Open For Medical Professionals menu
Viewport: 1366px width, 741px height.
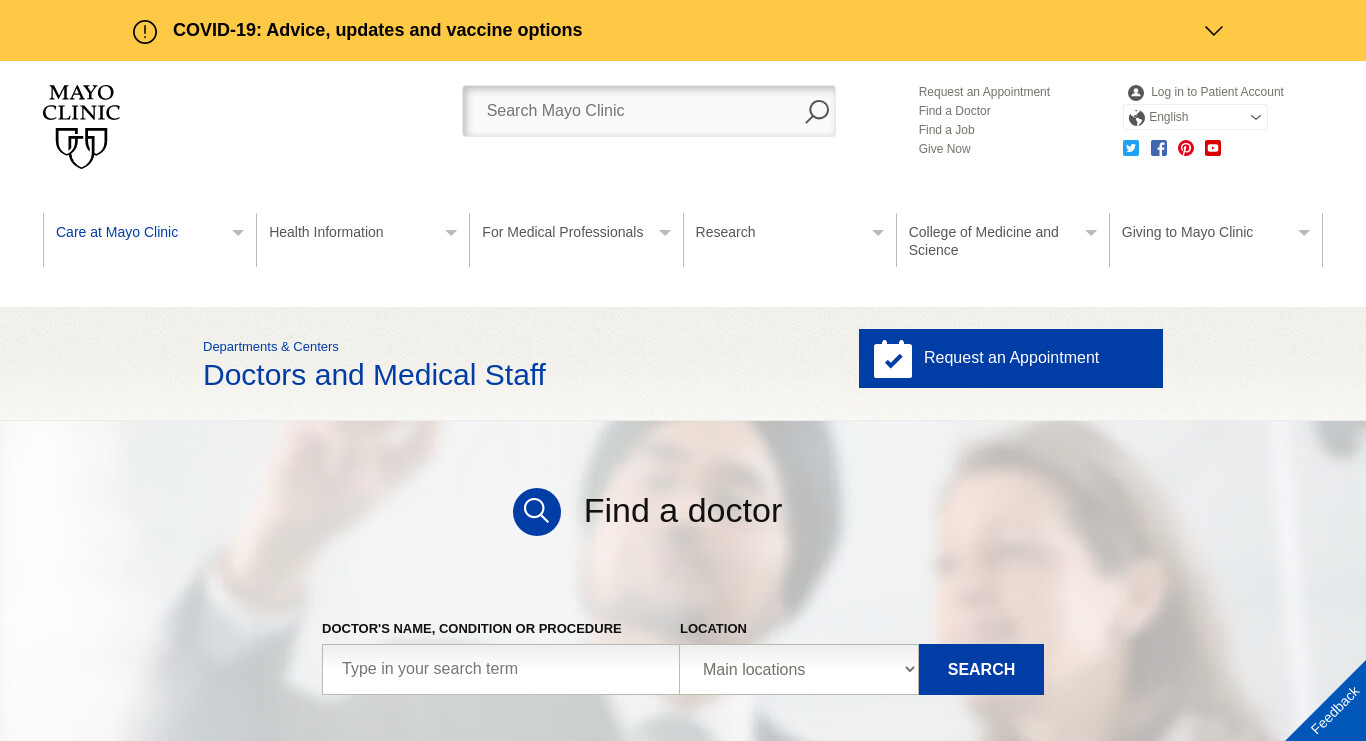coord(562,232)
